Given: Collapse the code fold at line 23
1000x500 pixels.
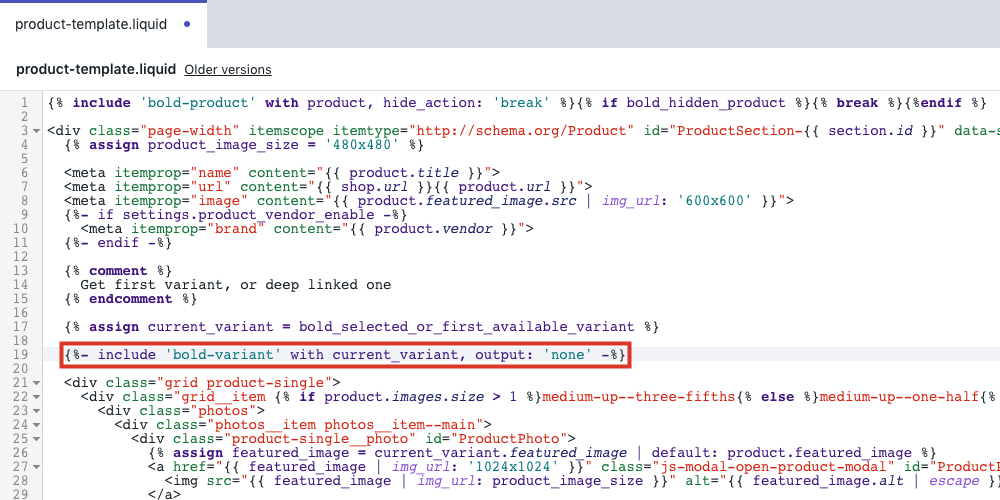Looking at the screenshot, I should [36, 411].
